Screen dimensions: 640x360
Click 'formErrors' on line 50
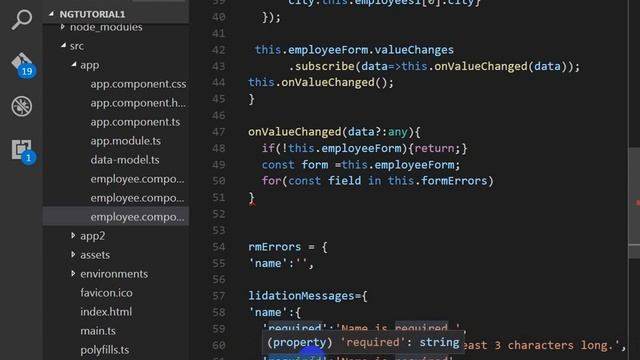click(x=454, y=181)
